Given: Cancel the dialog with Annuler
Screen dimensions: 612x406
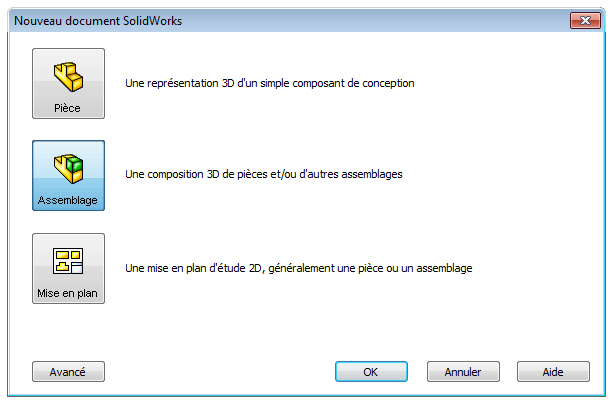Looking at the screenshot, I should [x=463, y=372].
